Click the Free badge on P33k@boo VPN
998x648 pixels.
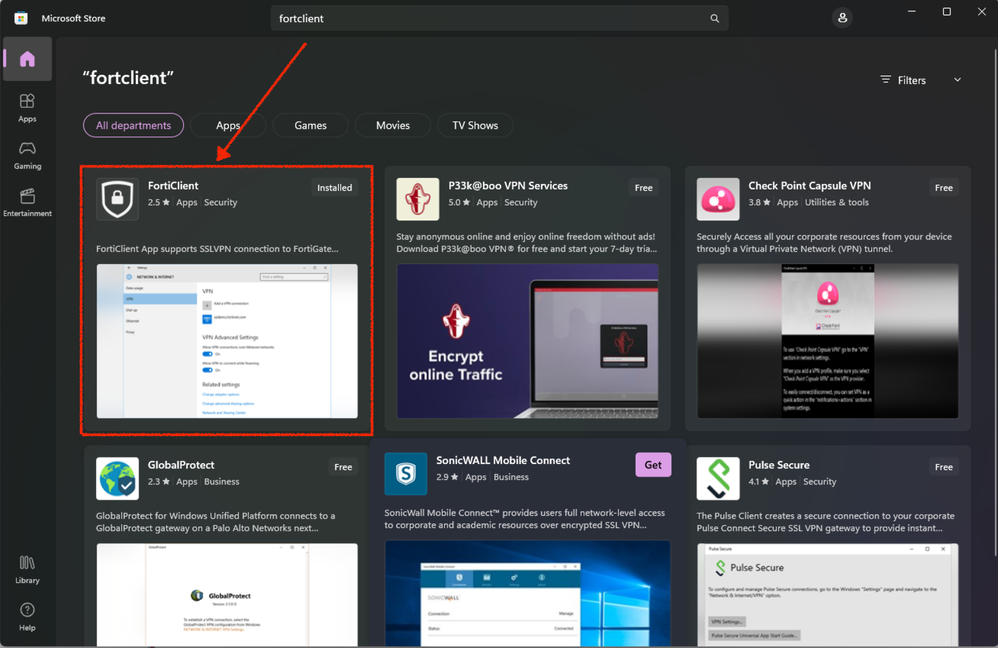click(643, 188)
